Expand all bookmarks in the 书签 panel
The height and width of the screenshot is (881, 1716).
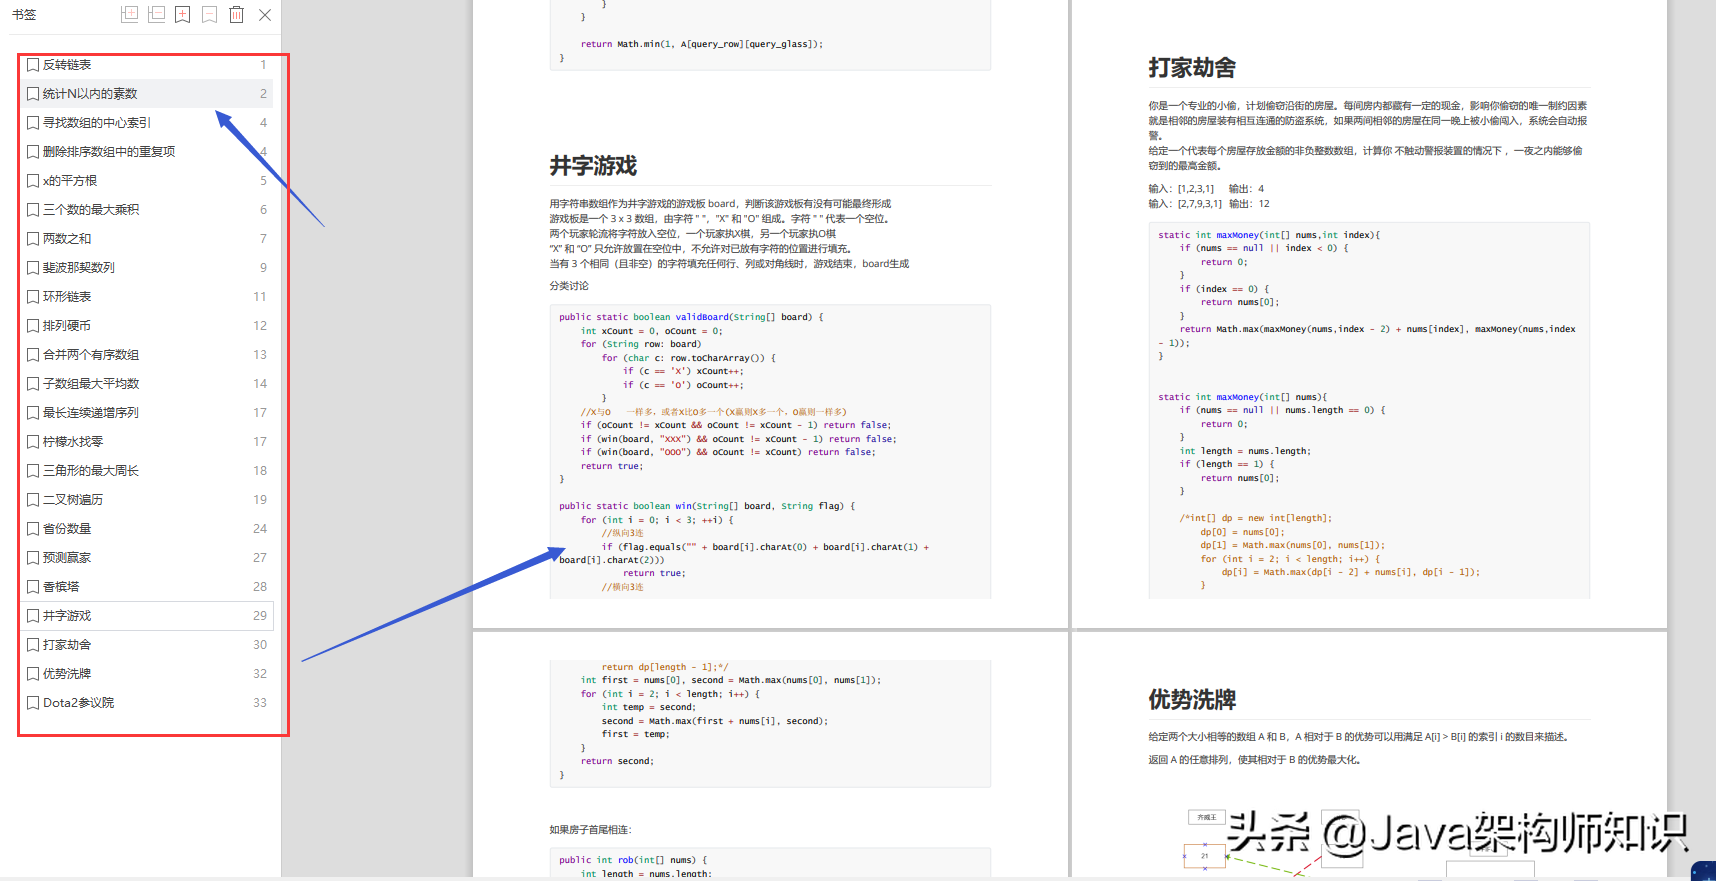[x=129, y=14]
